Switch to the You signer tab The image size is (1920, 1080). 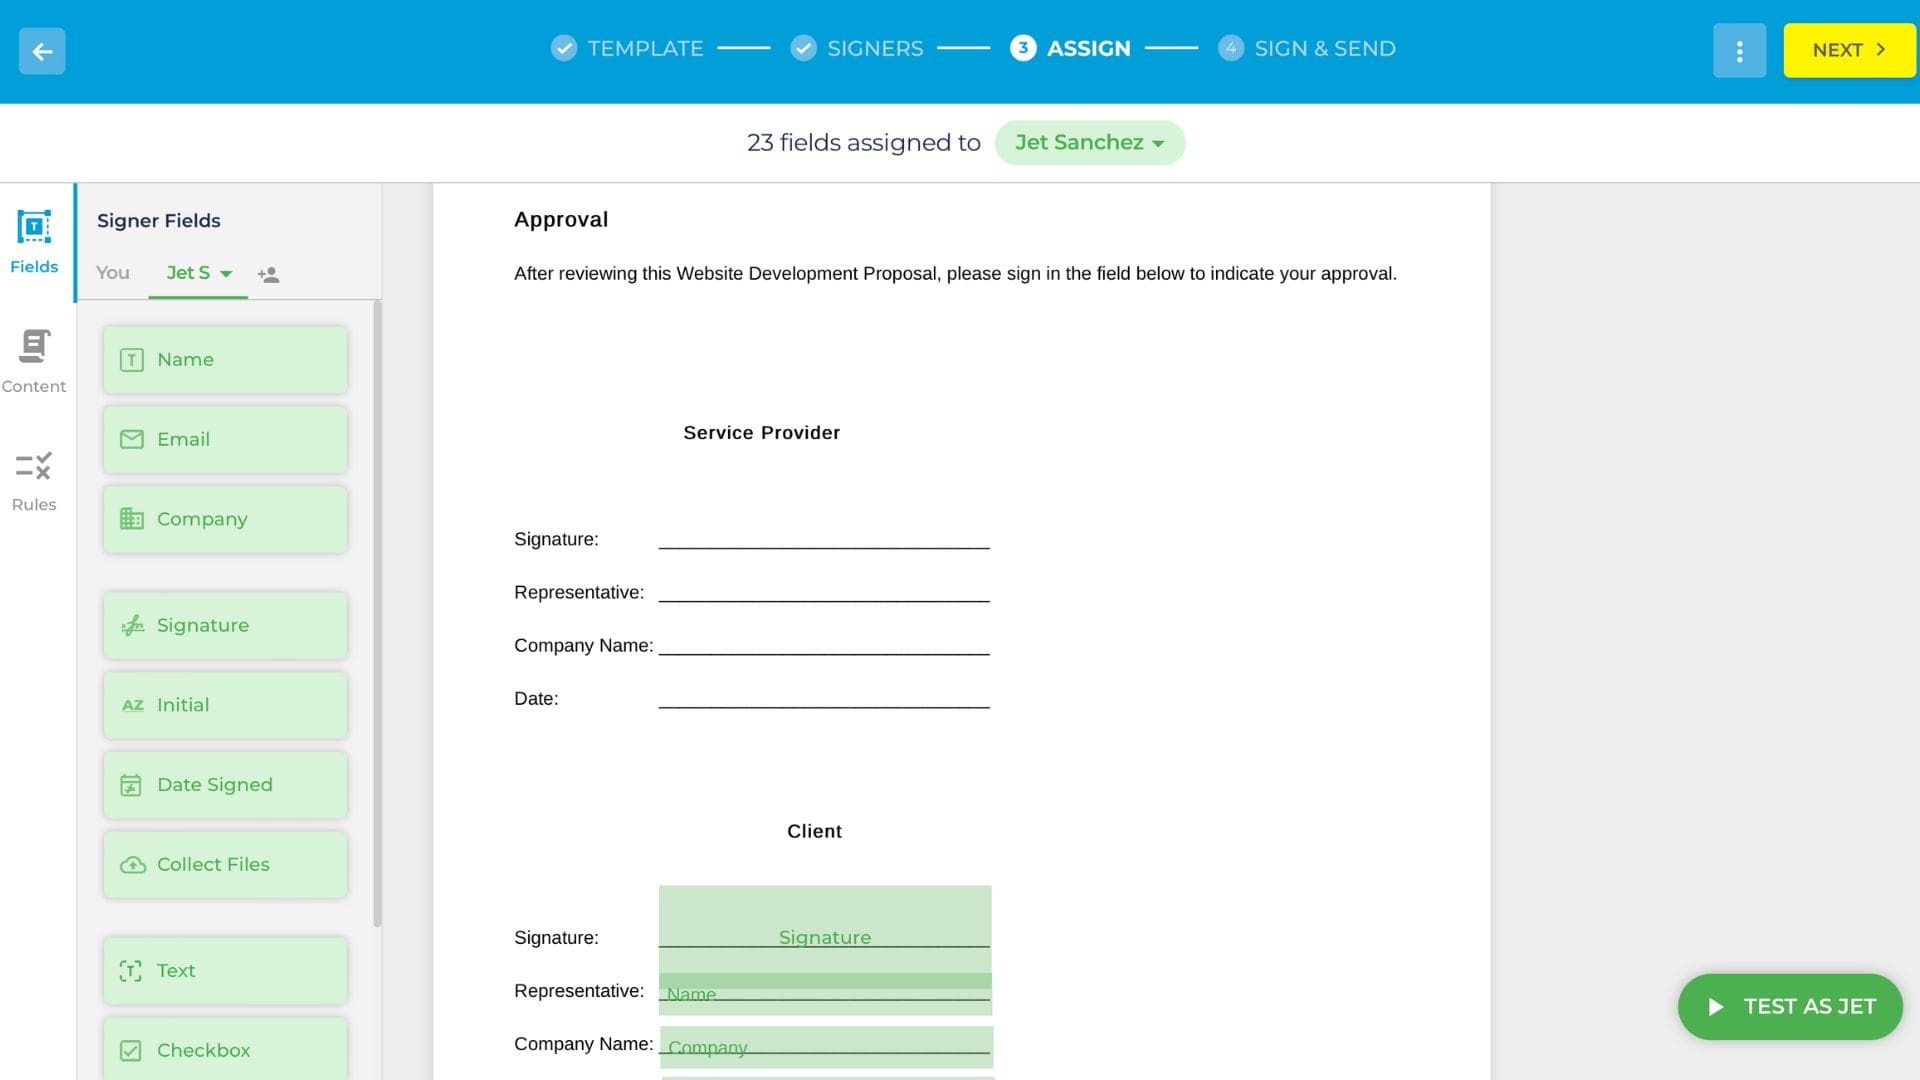coord(113,272)
